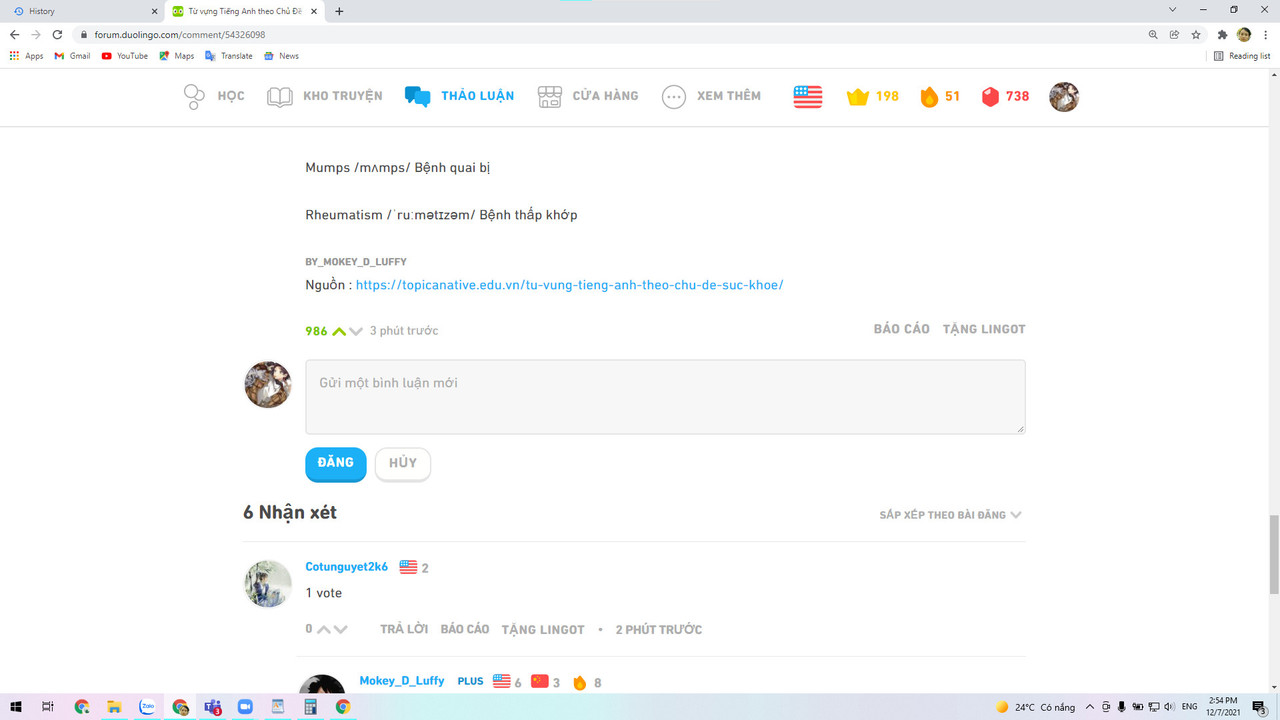The image size is (1280, 720).
Task: Open Chrome three-dot menu
Action: point(1266,34)
